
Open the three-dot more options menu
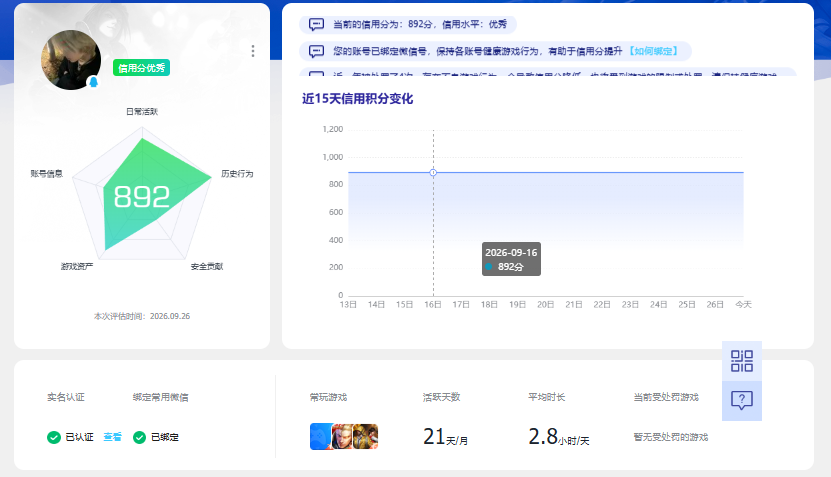(253, 51)
